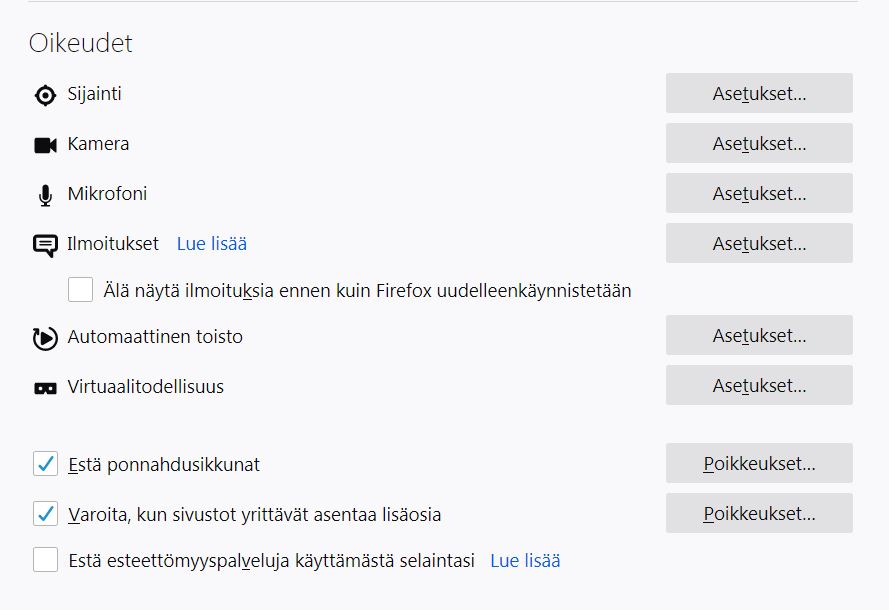The height and width of the screenshot is (610, 889).
Task: Click the 'Kamera' label text
Action: click(99, 144)
